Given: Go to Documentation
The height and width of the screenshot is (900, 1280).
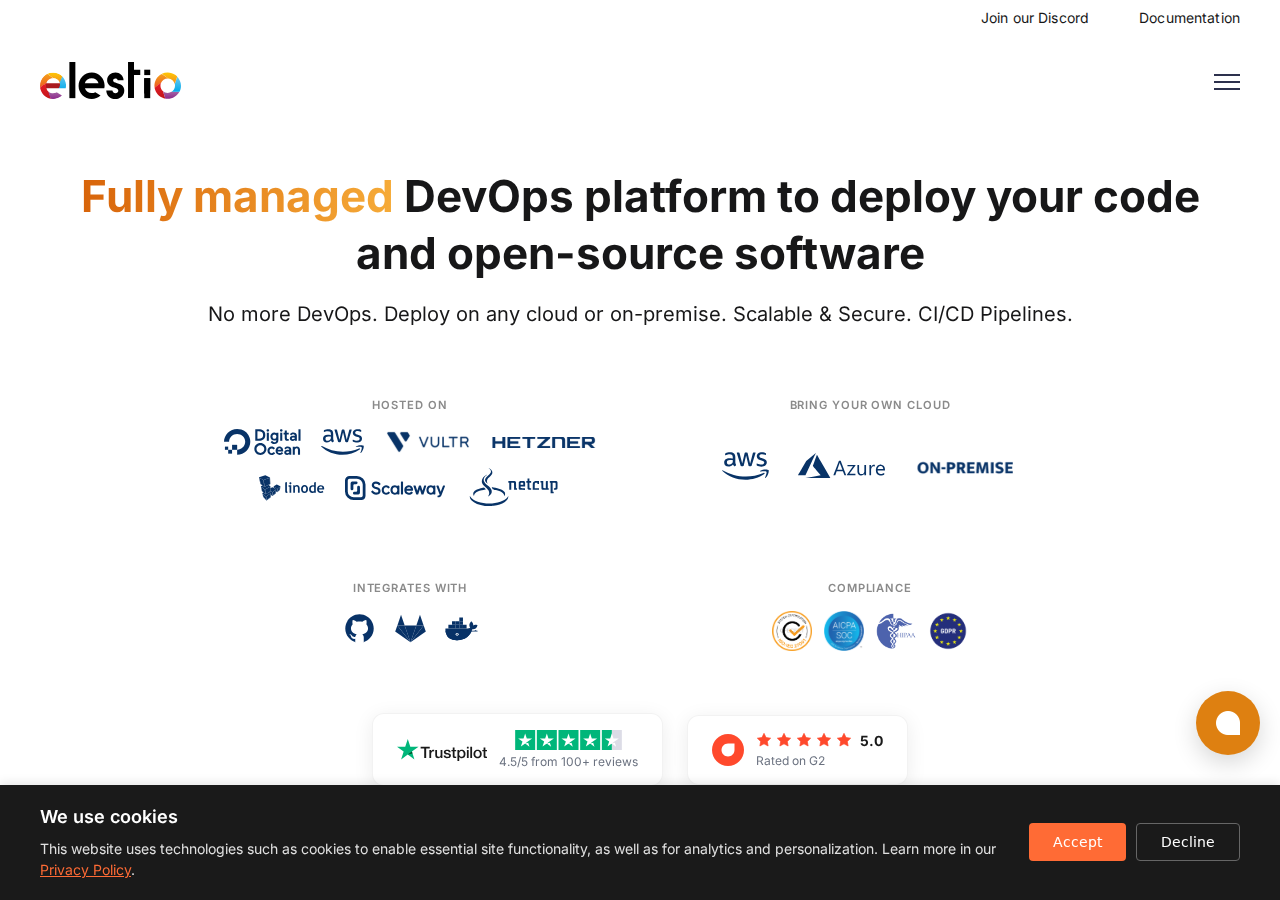Looking at the screenshot, I should (x=1189, y=18).
